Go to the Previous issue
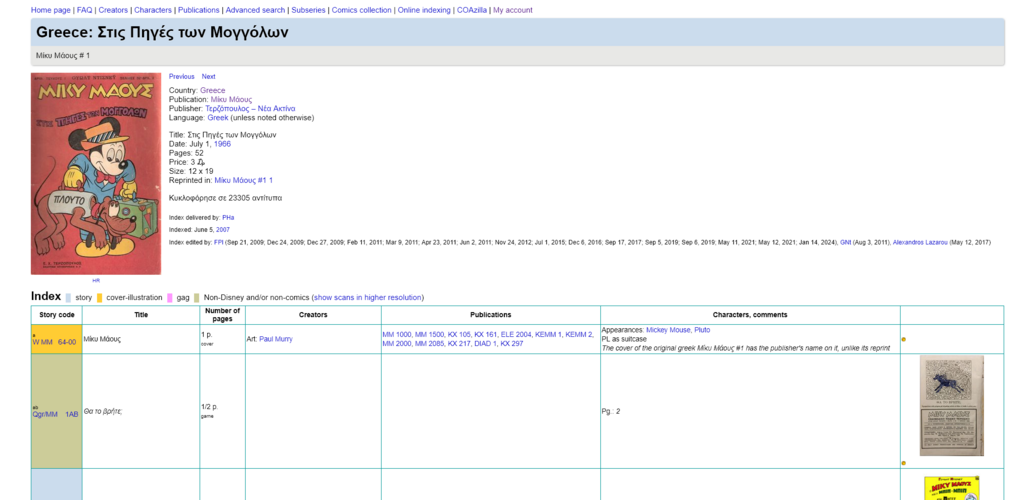1035x500 pixels. (x=182, y=77)
